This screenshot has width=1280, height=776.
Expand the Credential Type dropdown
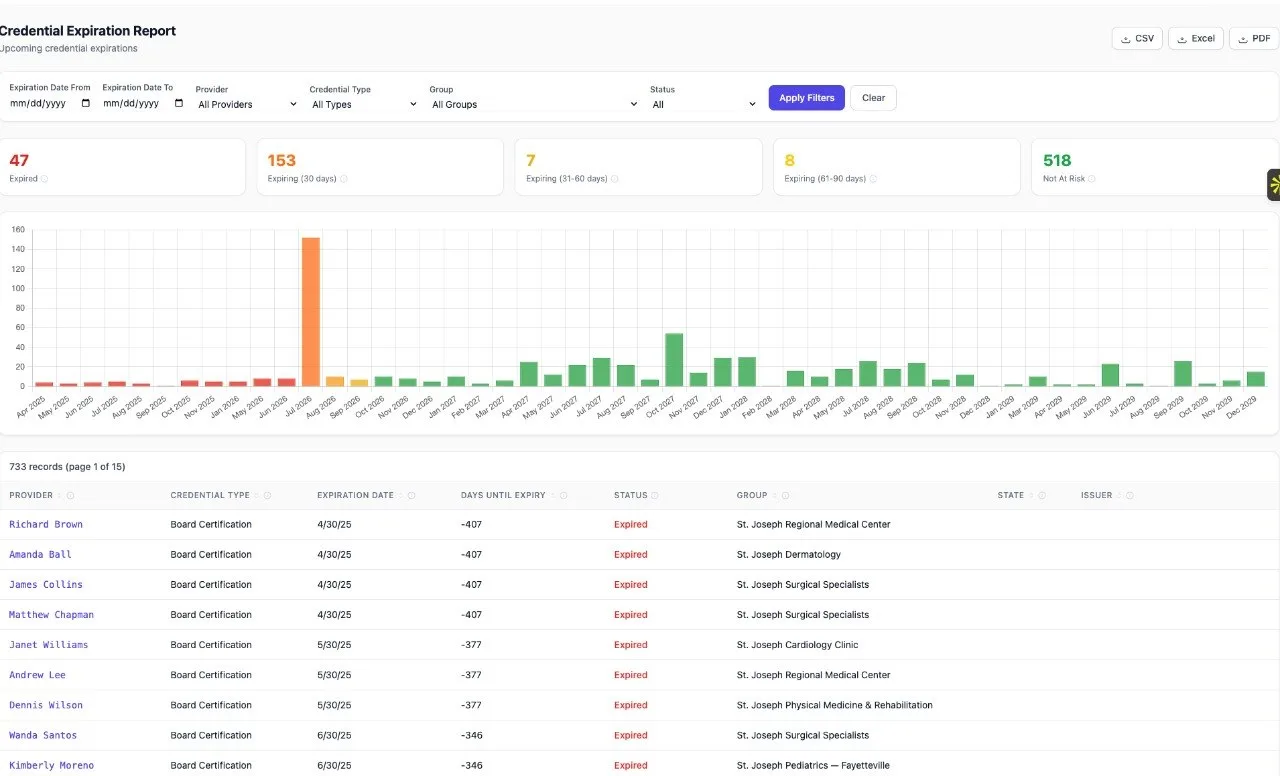[364, 104]
